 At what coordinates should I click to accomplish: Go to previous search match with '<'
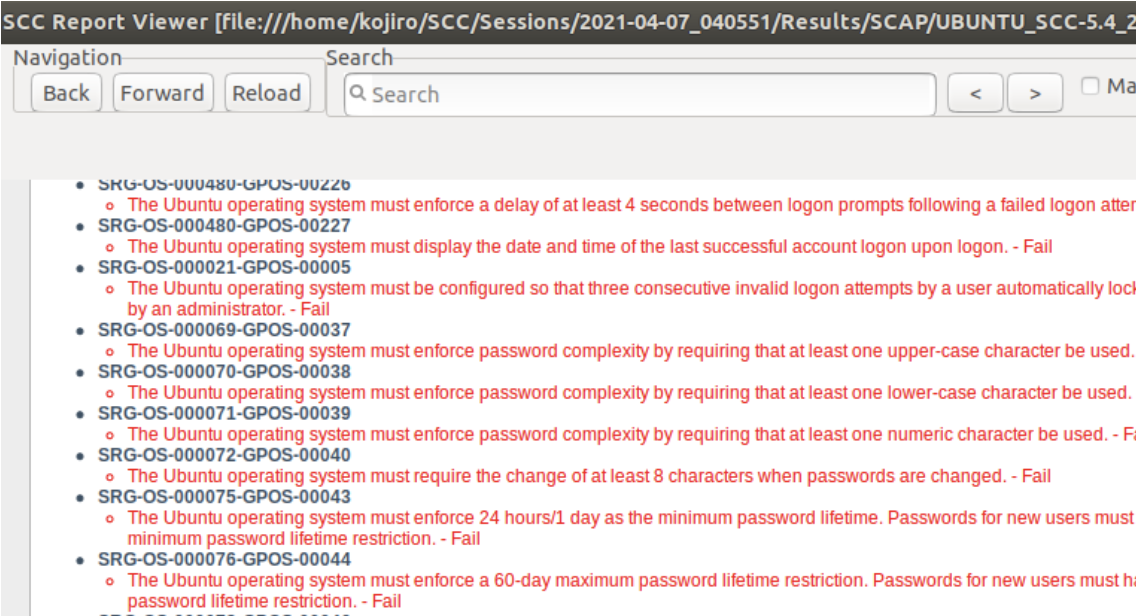pos(975,94)
